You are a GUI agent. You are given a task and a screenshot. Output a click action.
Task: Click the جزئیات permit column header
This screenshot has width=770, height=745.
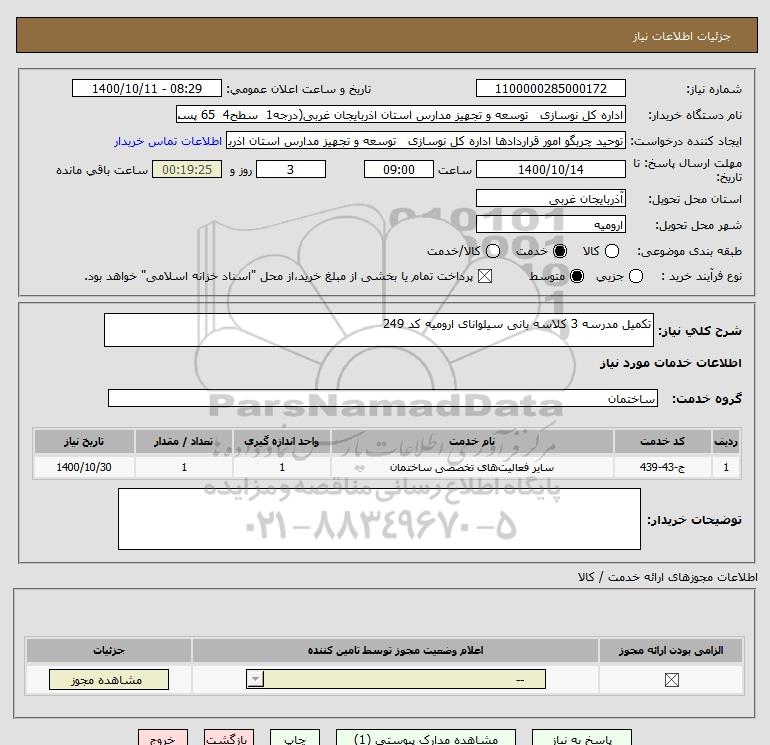[x=109, y=650]
